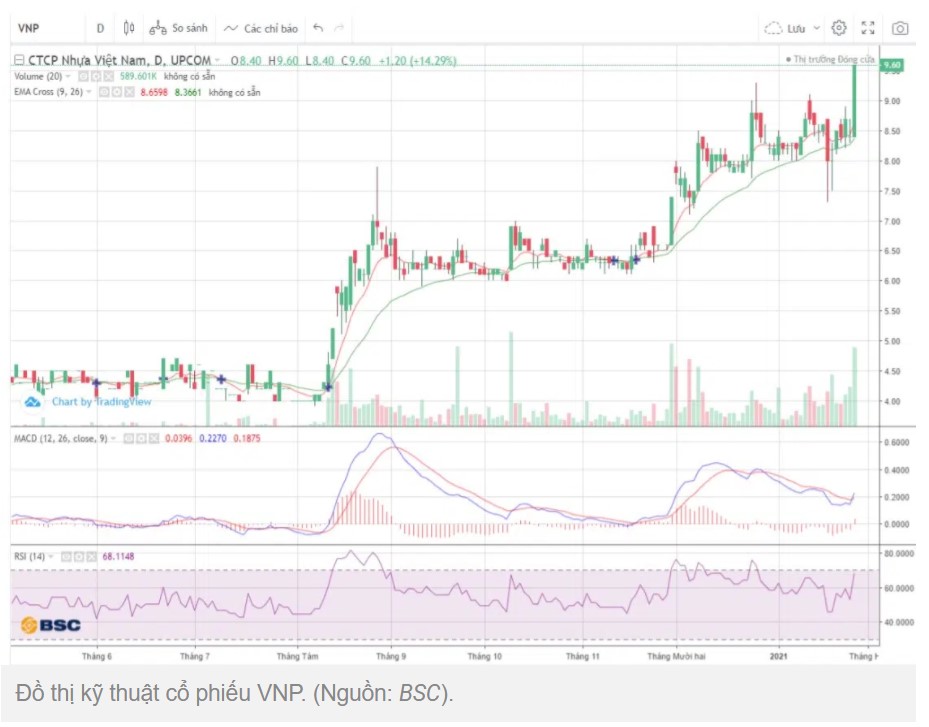
Task: Click the undo arrow in toolbar
Action: tap(318, 28)
